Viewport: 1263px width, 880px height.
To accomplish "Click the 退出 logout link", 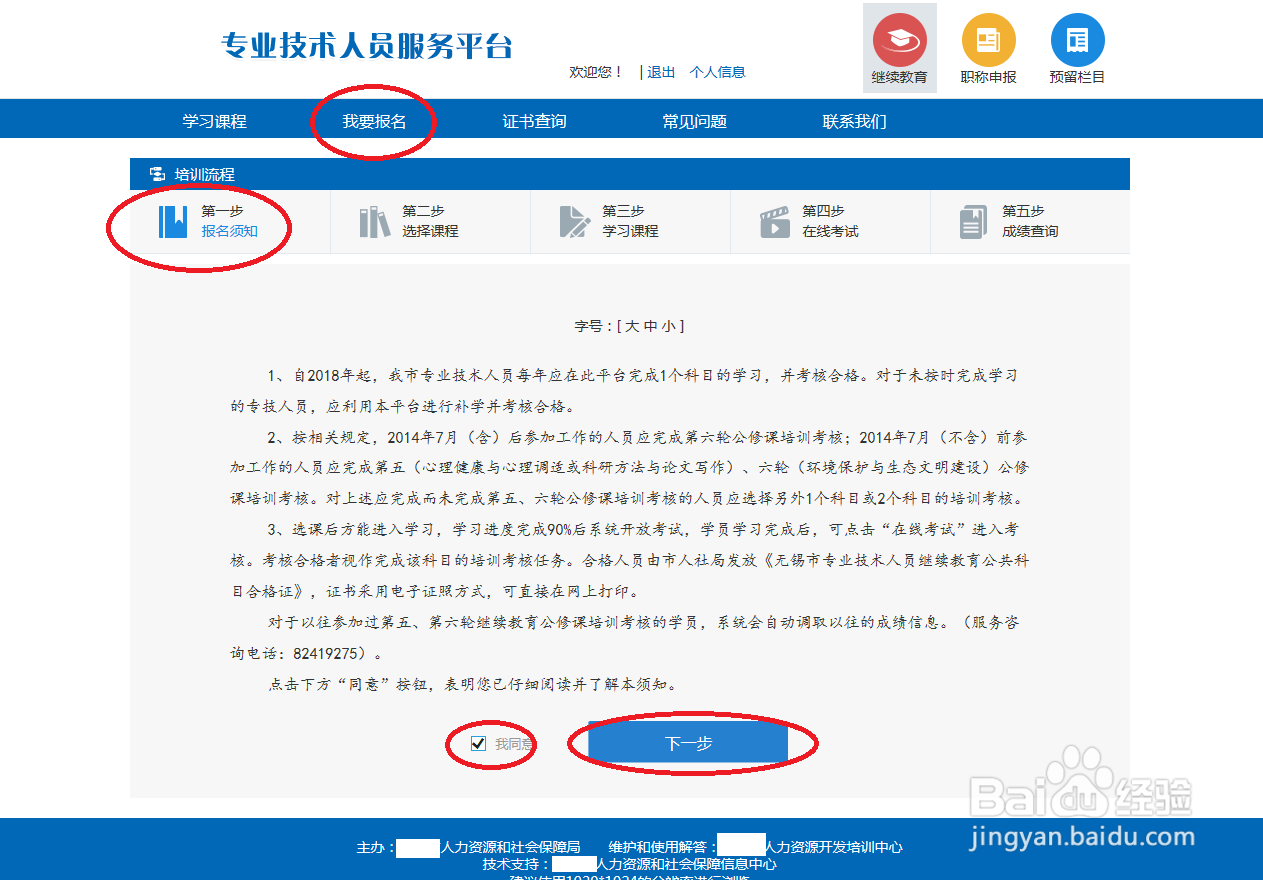I will click(661, 72).
